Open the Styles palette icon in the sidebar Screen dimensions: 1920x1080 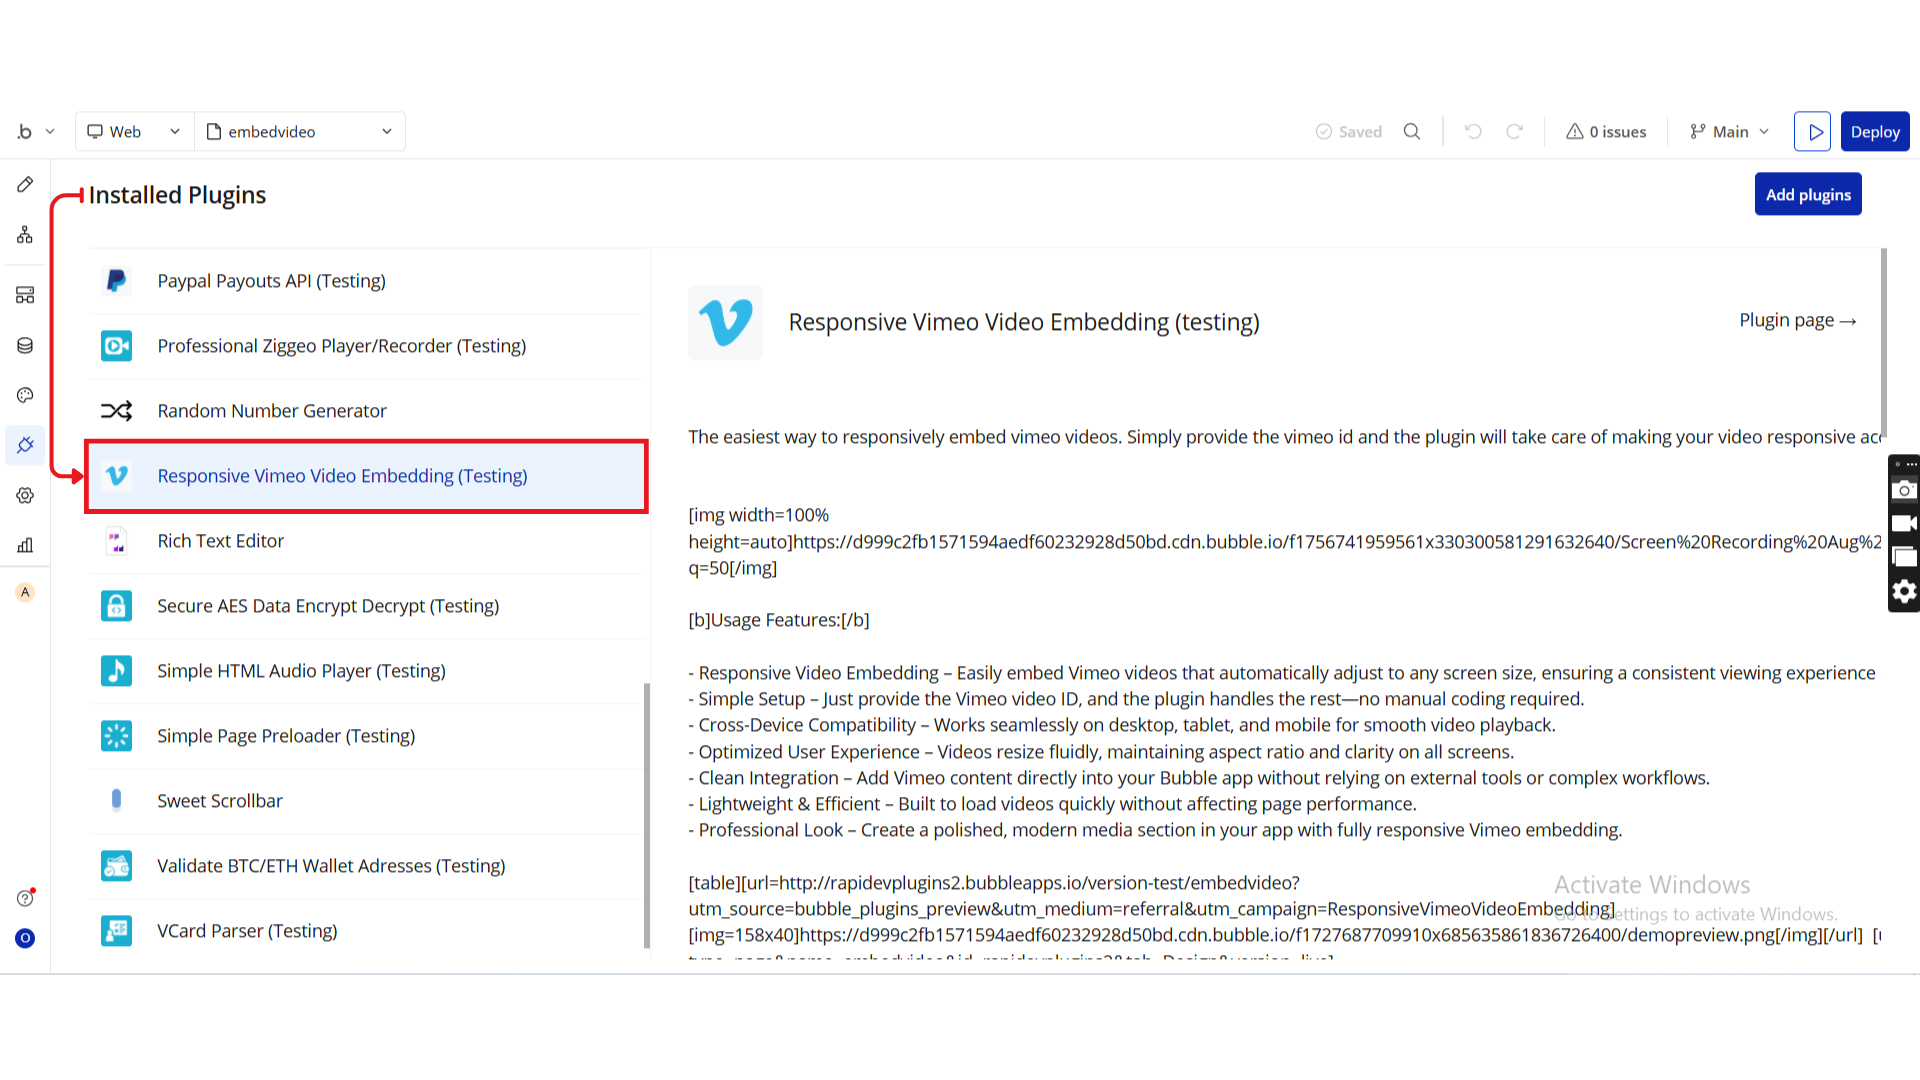coord(25,396)
